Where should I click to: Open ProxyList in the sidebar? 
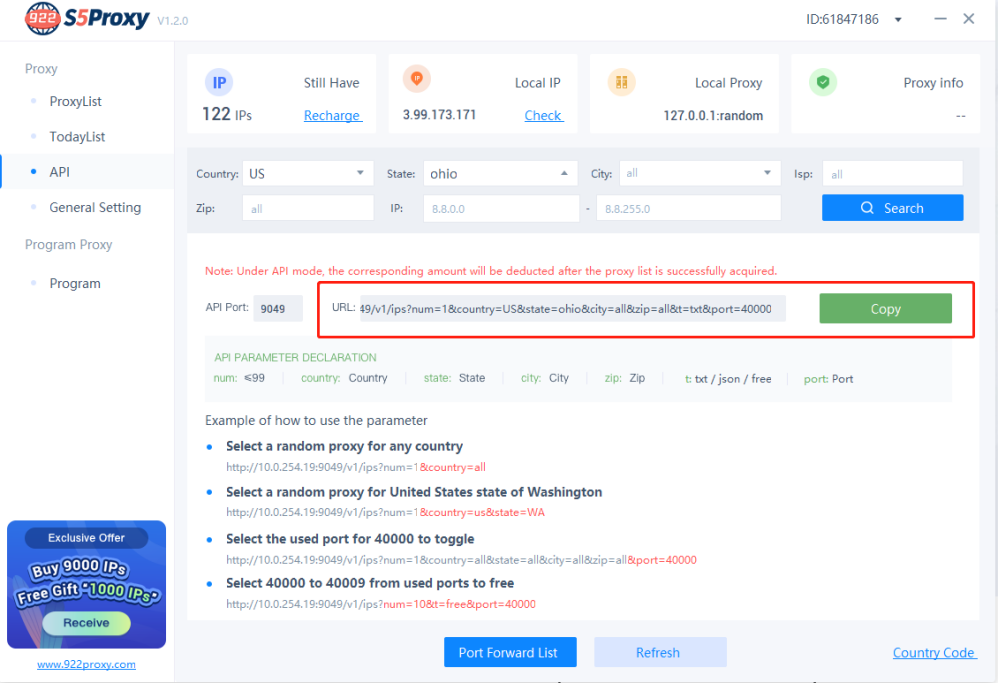(x=75, y=102)
